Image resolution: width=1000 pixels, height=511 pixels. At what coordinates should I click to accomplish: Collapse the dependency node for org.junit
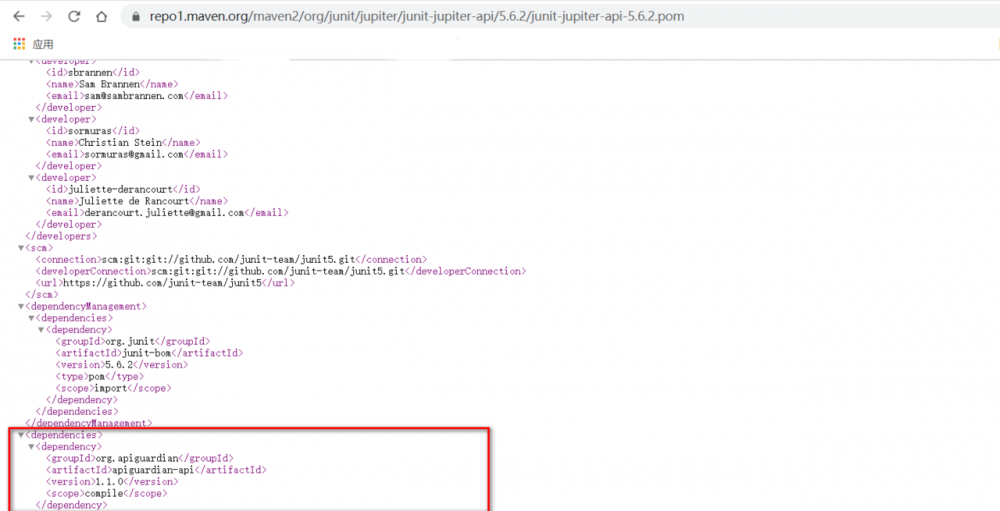[41, 330]
